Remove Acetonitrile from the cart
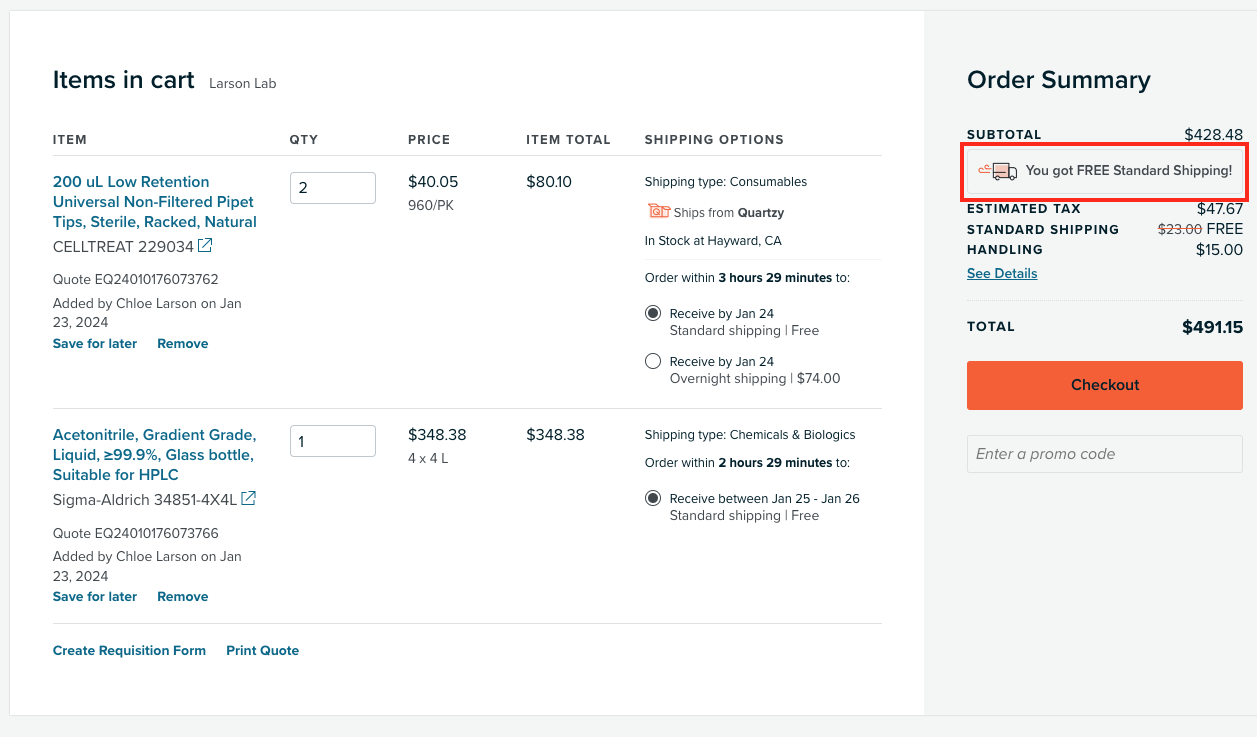Screen dimensions: 1257x737 [x=182, y=596]
